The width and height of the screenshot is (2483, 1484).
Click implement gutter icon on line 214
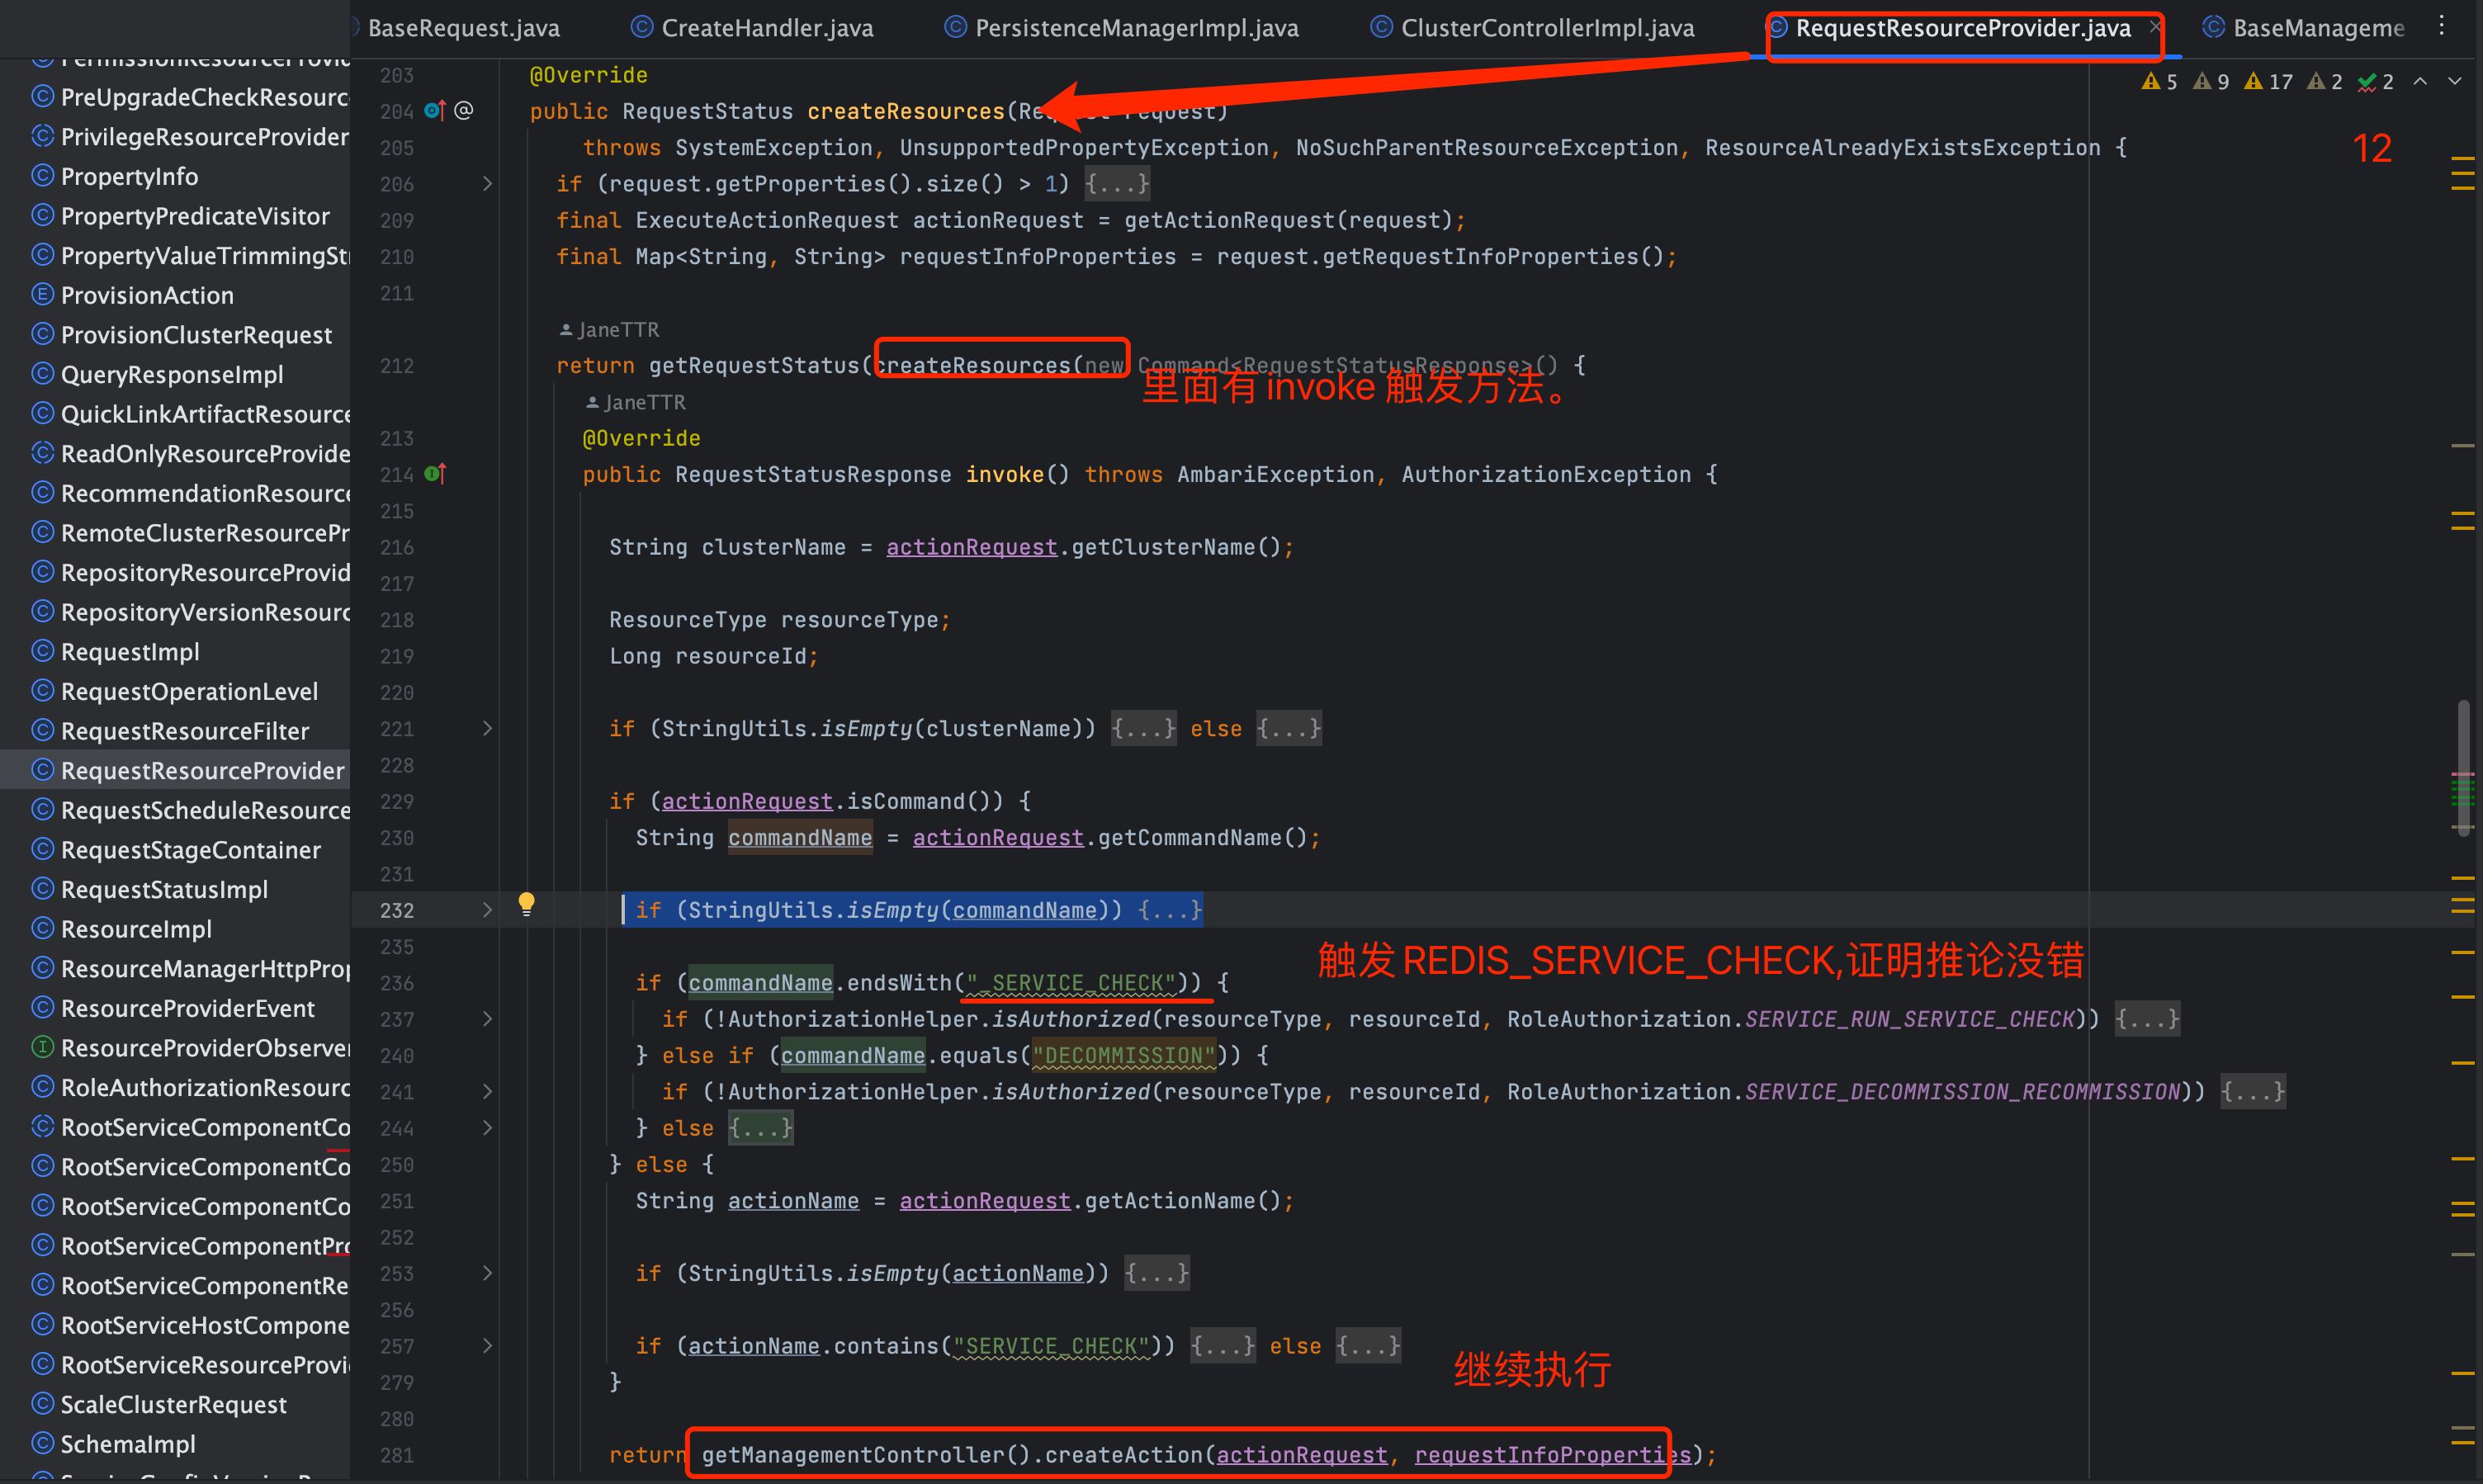(434, 474)
